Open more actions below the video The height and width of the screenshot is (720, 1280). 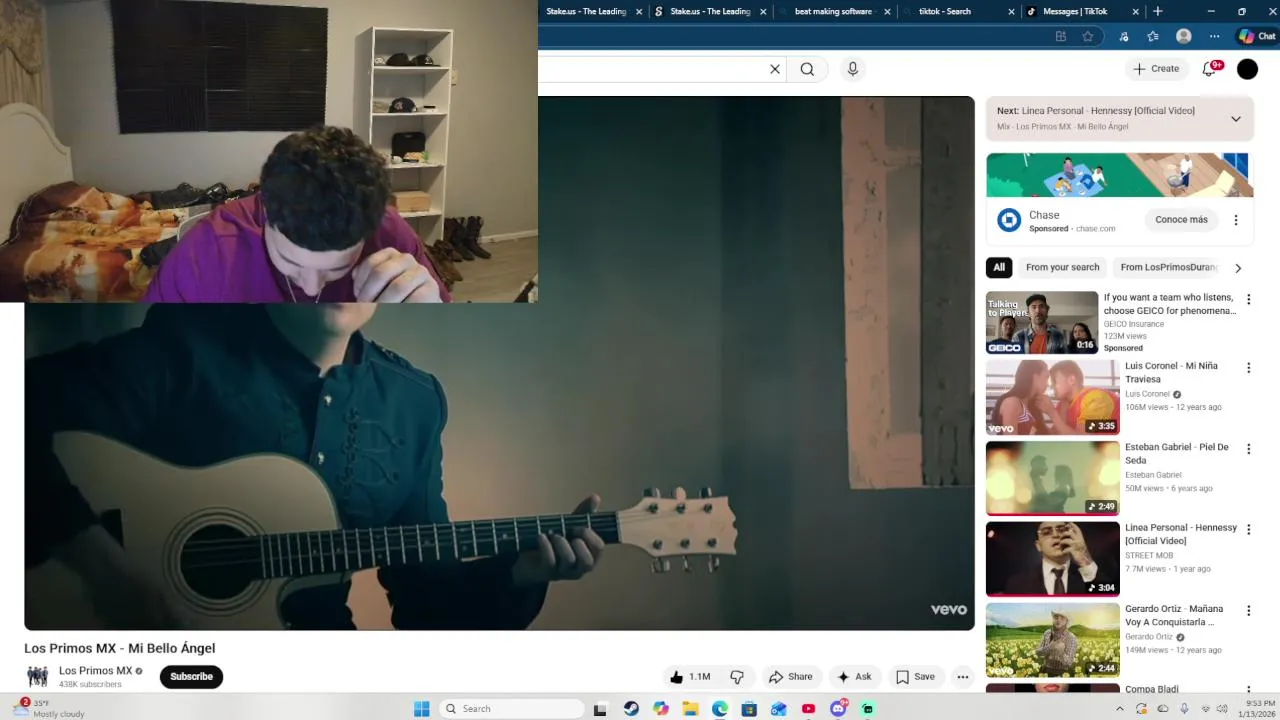(x=962, y=677)
